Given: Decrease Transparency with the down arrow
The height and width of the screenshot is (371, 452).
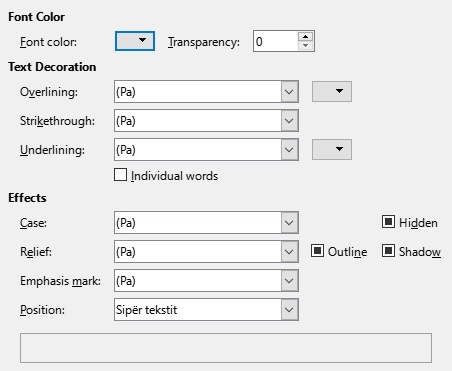Looking at the screenshot, I should 305,46.
